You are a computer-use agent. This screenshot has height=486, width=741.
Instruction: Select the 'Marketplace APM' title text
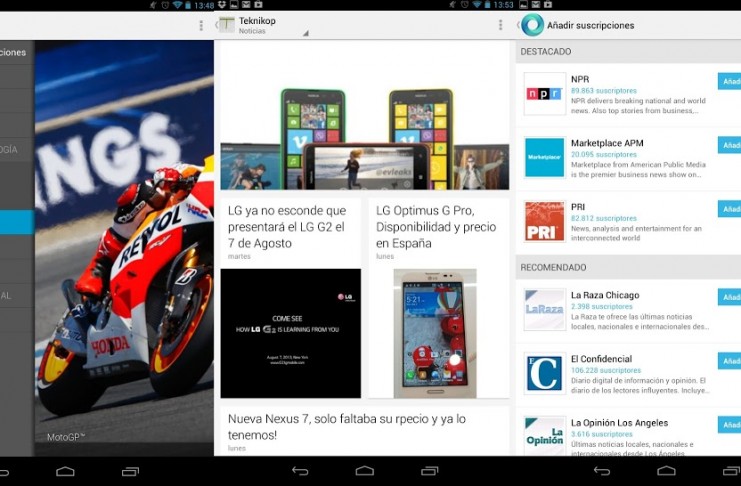pos(607,143)
